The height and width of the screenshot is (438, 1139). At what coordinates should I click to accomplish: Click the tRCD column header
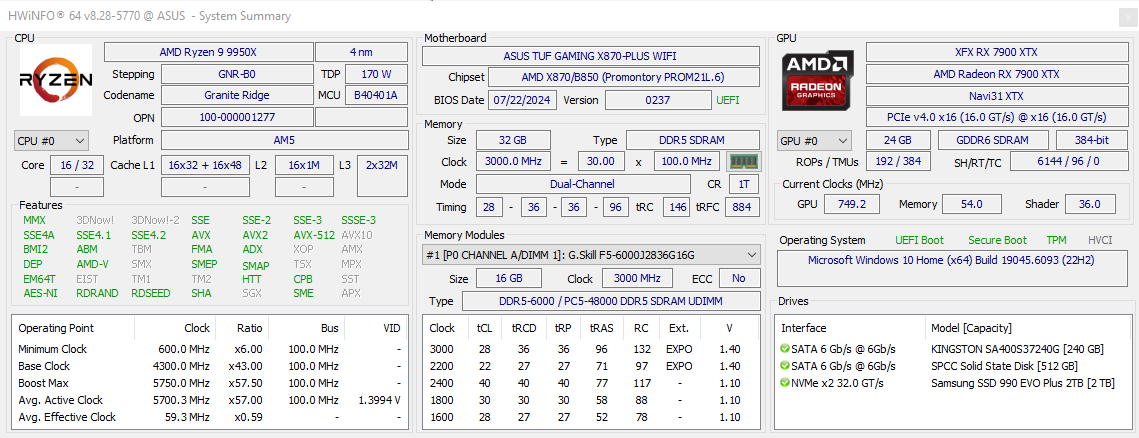click(525, 328)
